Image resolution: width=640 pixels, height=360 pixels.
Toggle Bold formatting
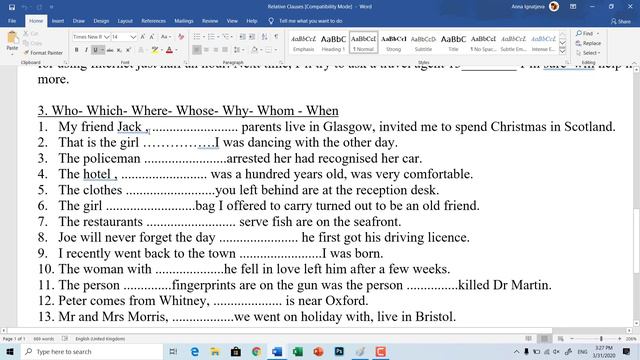coord(76,50)
